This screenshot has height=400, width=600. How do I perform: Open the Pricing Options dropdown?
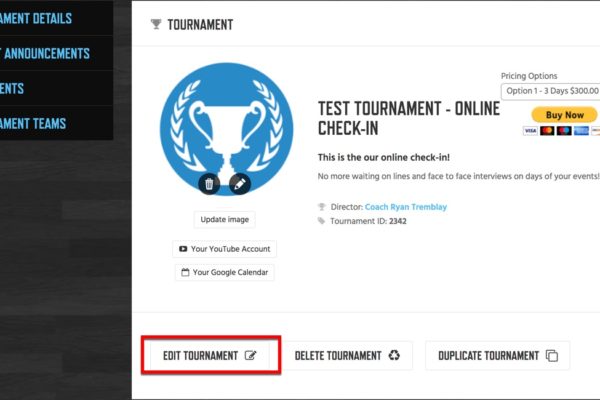tap(551, 91)
